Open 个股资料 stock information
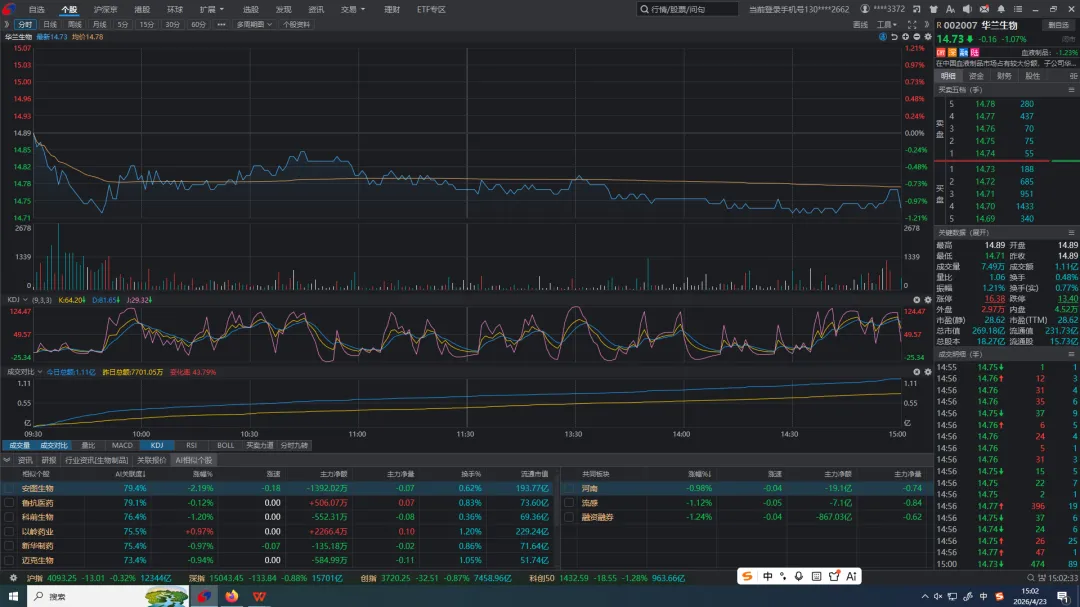This screenshot has height=607, width=1080. 296,24
